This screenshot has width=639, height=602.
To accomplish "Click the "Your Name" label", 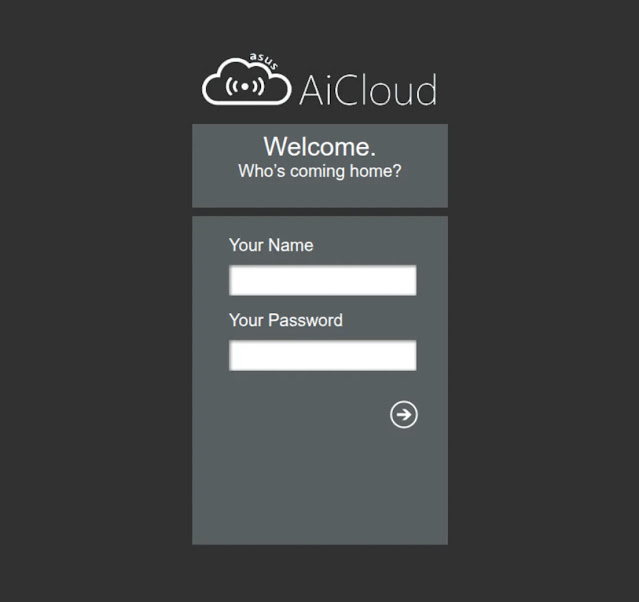I will click(271, 245).
